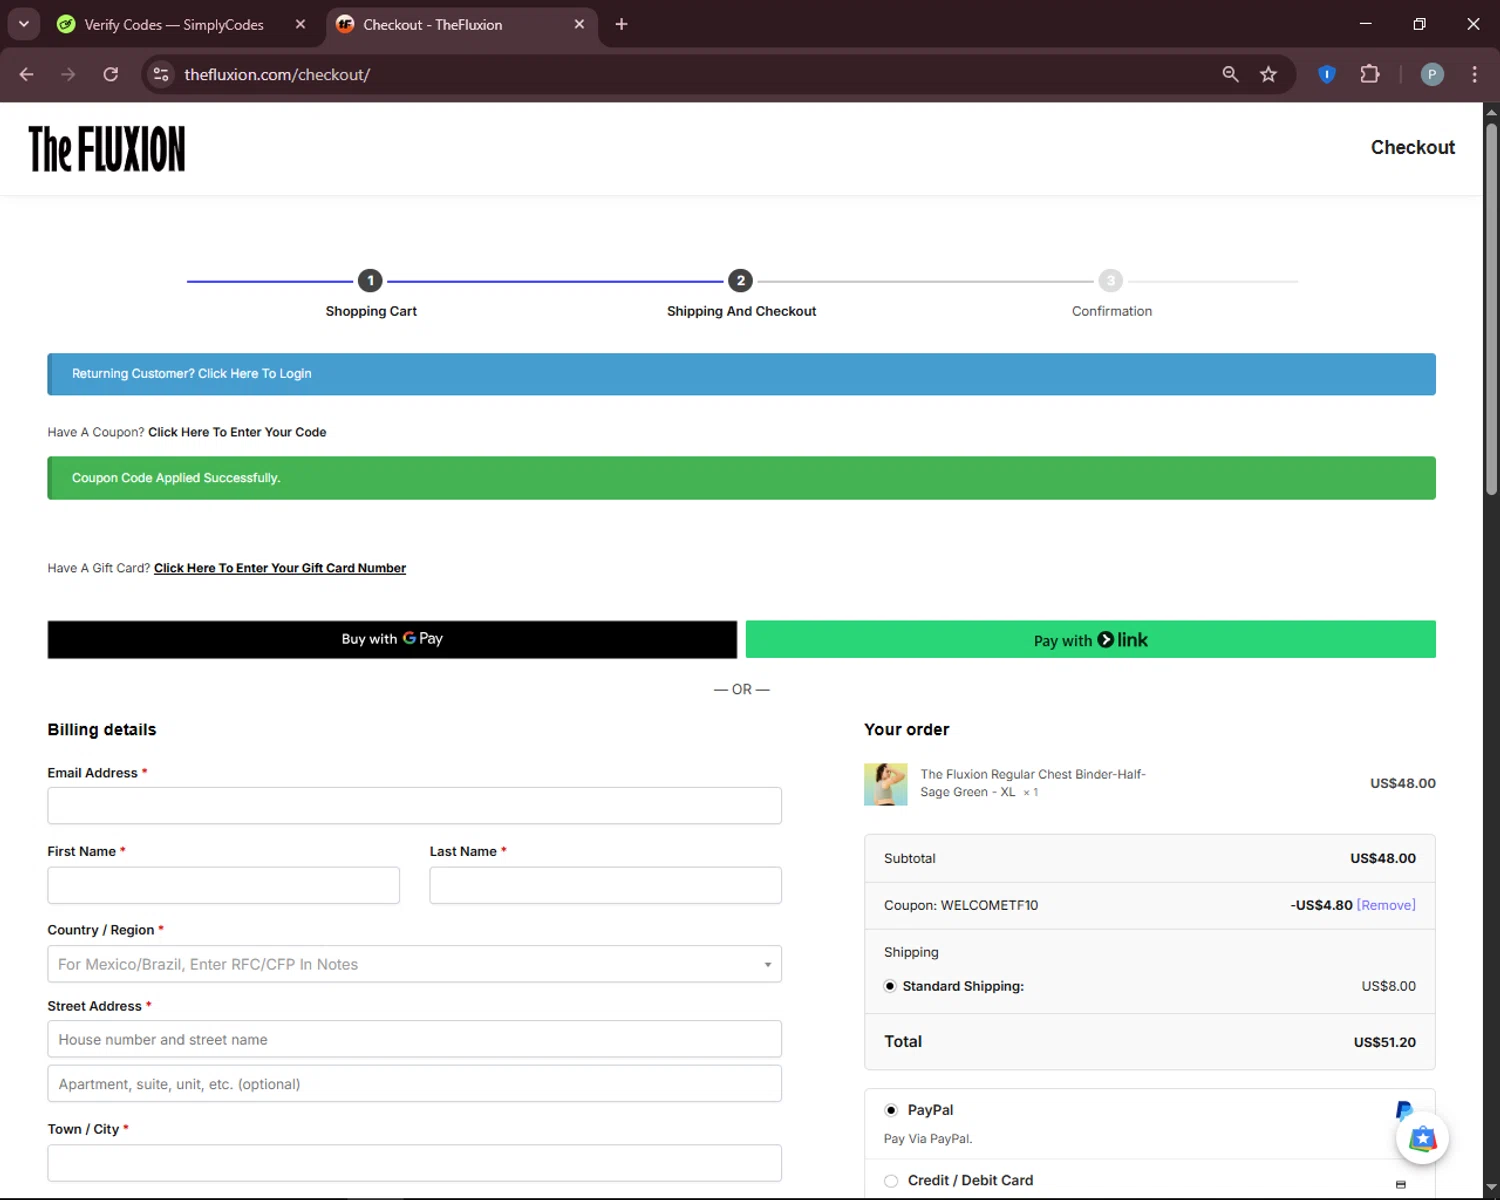The height and width of the screenshot is (1200, 1500).
Task: Click the US$51.20 total amount
Action: click(x=1385, y=1042)
